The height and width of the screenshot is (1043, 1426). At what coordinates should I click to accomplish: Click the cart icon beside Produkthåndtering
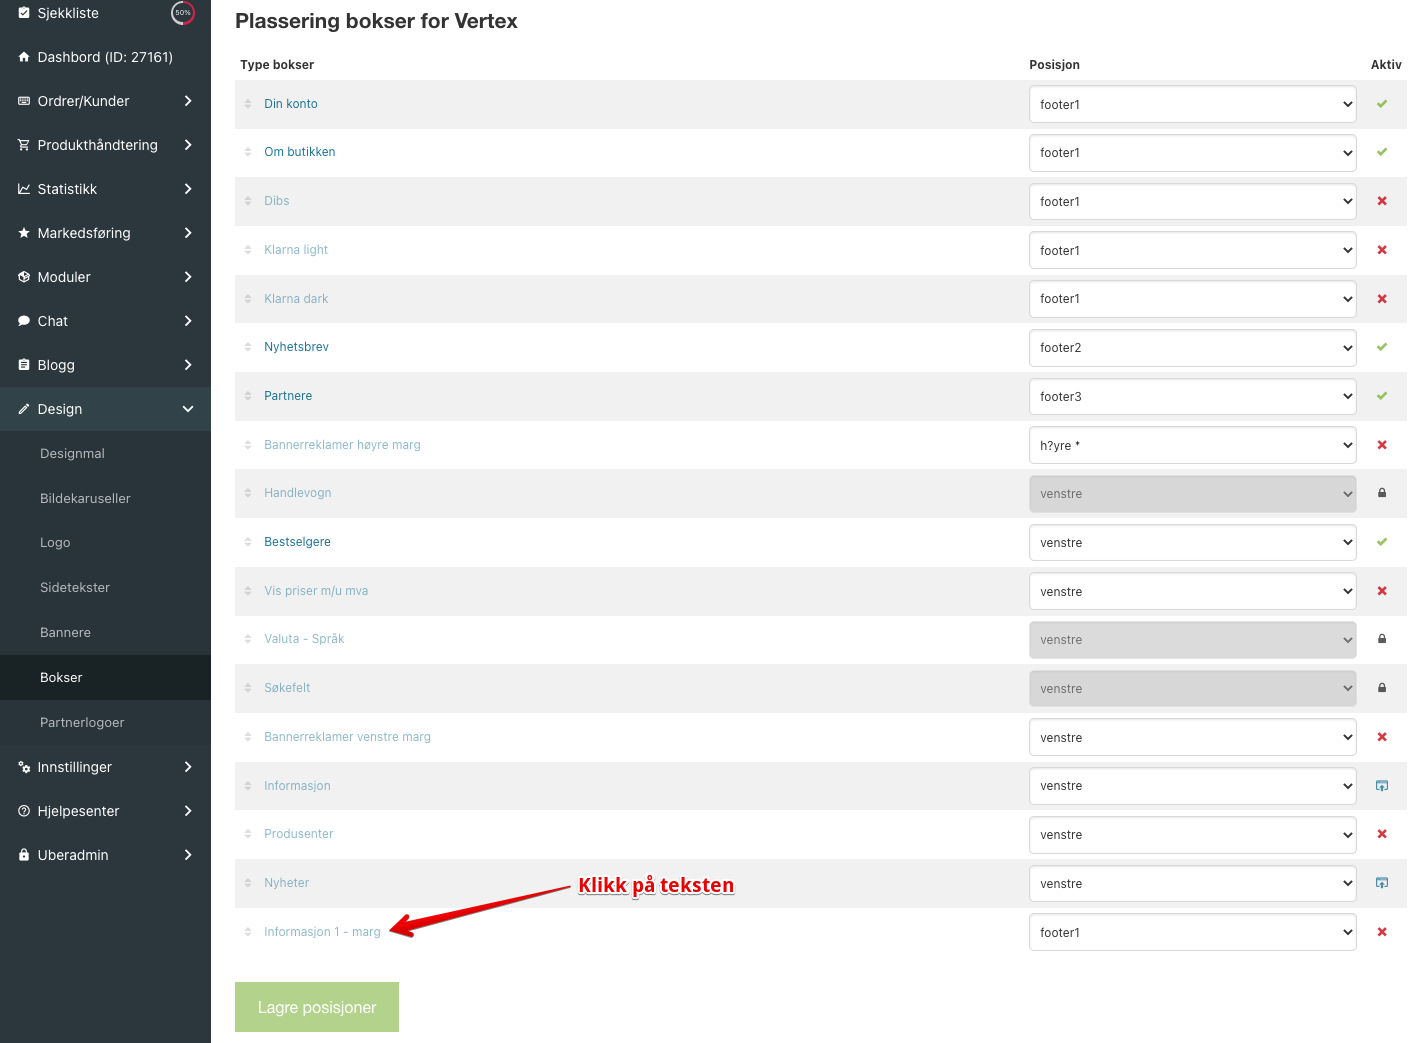(24, 145)
